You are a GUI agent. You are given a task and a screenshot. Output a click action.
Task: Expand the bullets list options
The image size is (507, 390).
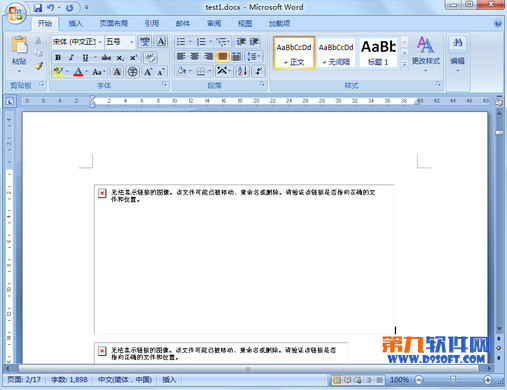[x=190, y=42]
